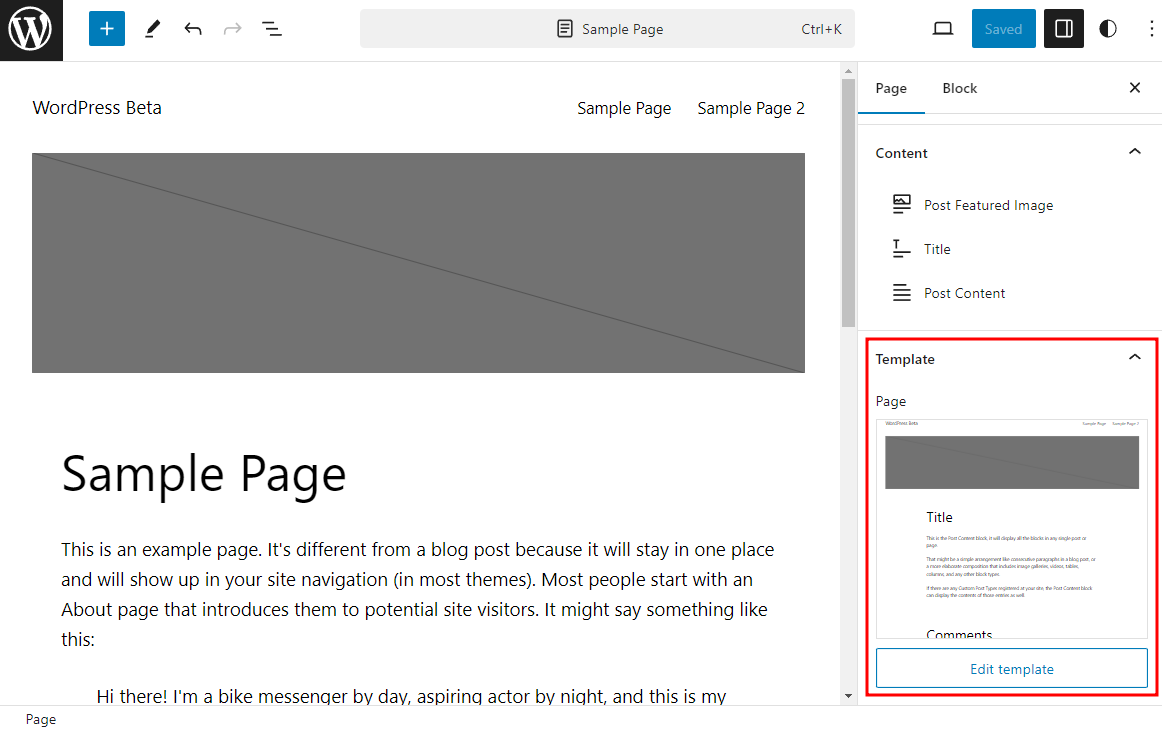This screenshot has width=1162, height=730.
Task: Switch to the Page tab
Action: click(891, 88)
